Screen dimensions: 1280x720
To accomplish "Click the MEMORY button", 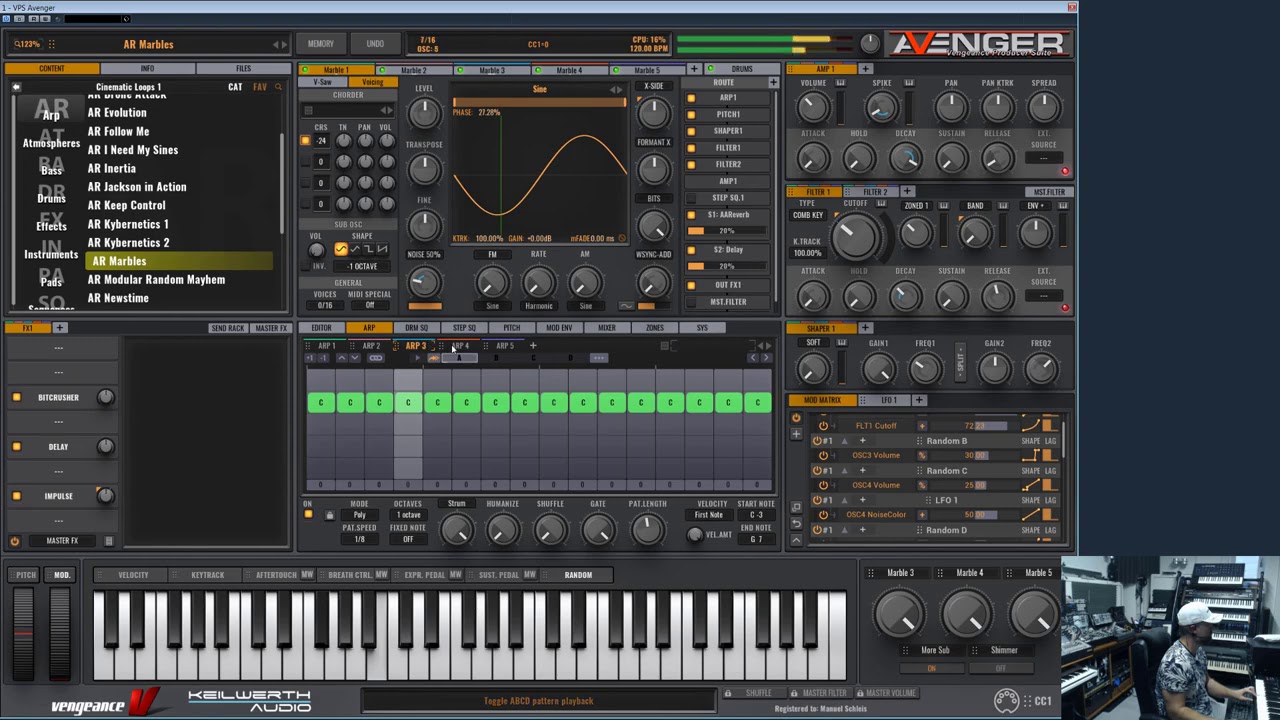I will tap(321, 44).
